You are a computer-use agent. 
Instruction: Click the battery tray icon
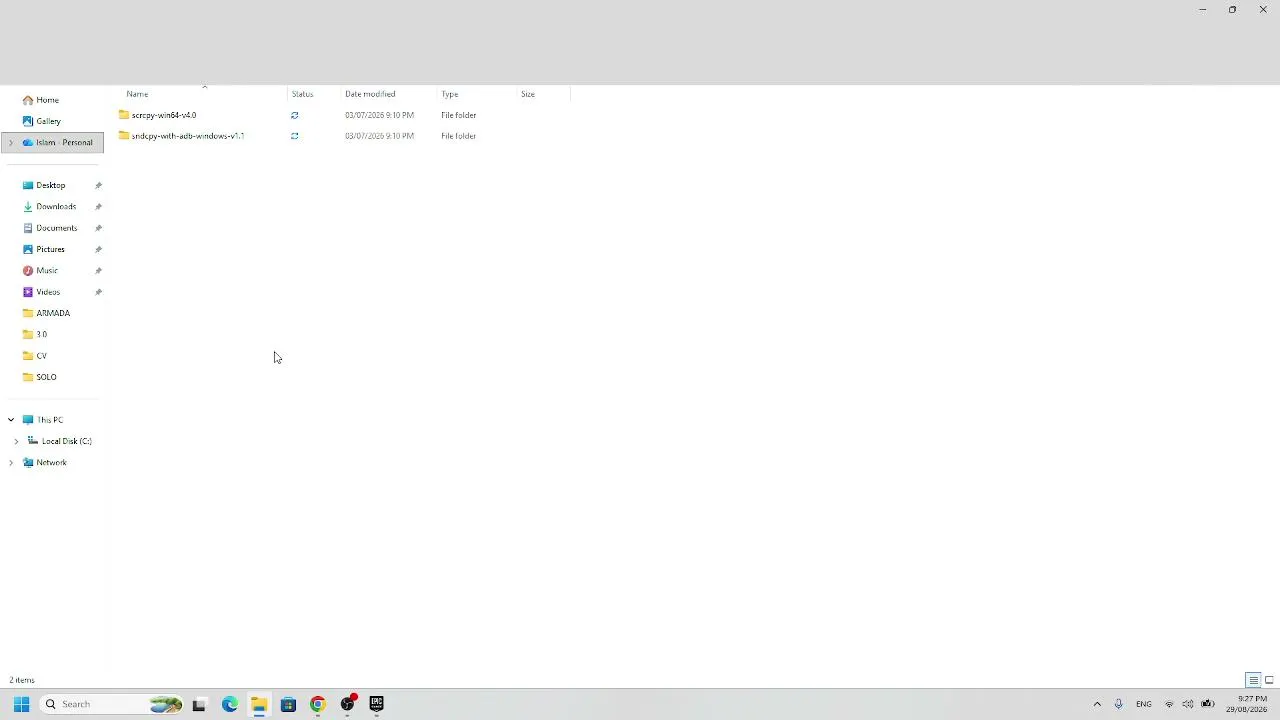[x=1207, y=704]
